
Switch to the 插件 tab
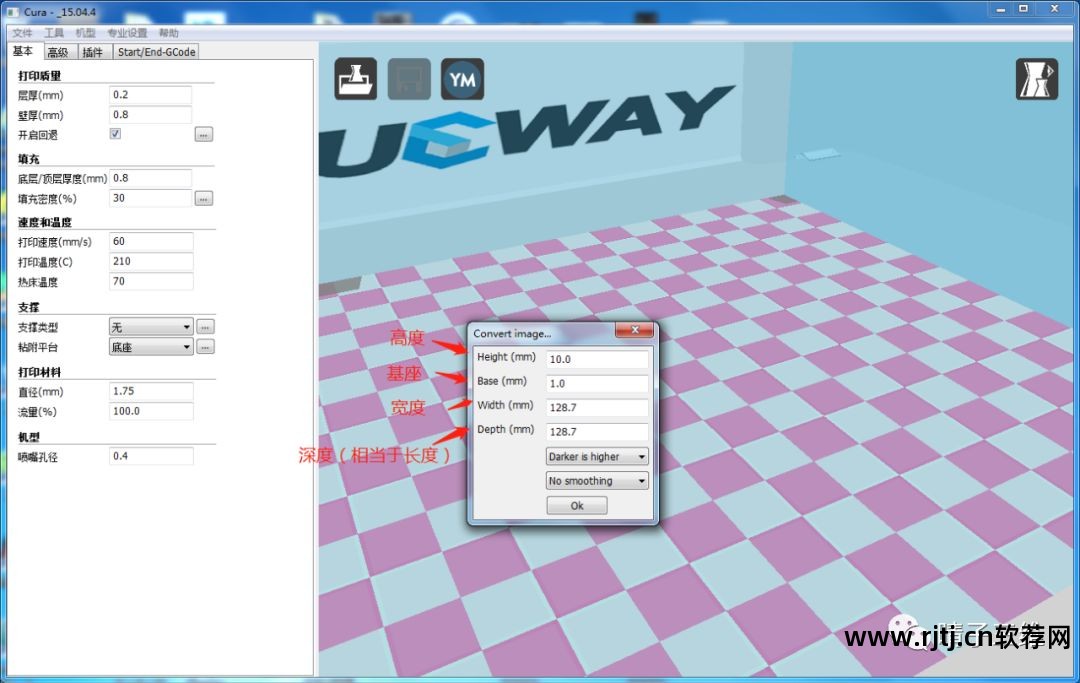[x=92, y=52]
